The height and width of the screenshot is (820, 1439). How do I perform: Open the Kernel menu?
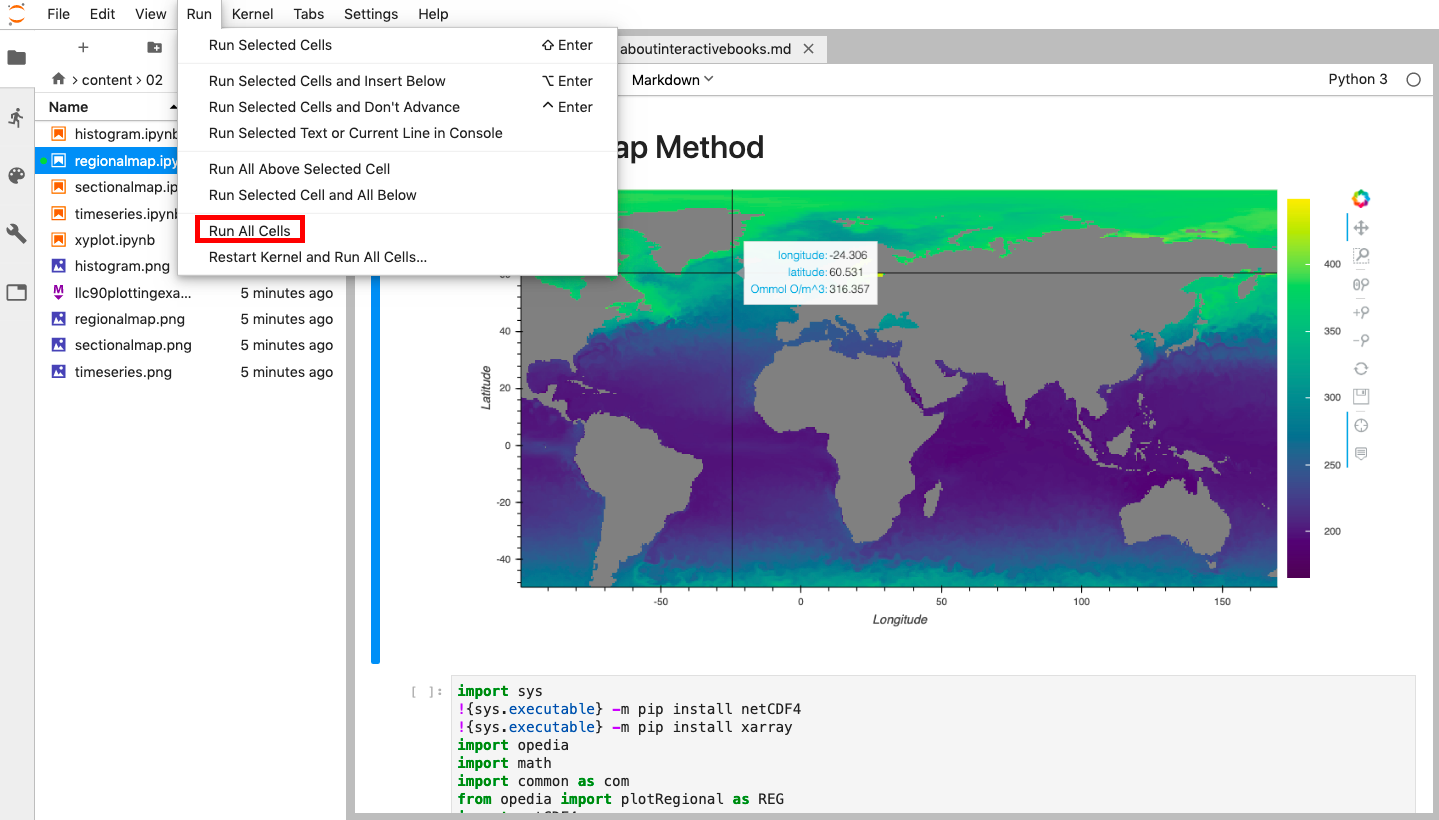252,14
